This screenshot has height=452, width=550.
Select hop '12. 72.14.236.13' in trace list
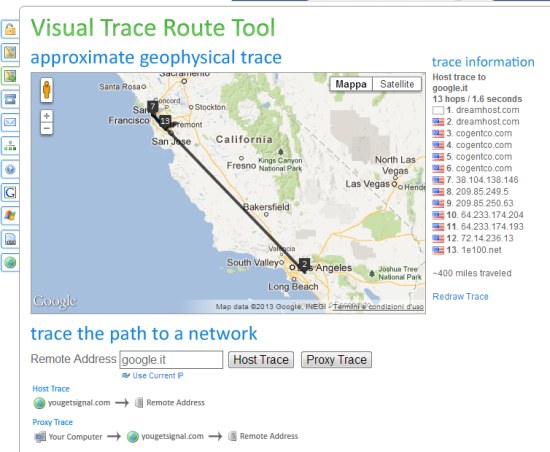click(x=480, y=238)
